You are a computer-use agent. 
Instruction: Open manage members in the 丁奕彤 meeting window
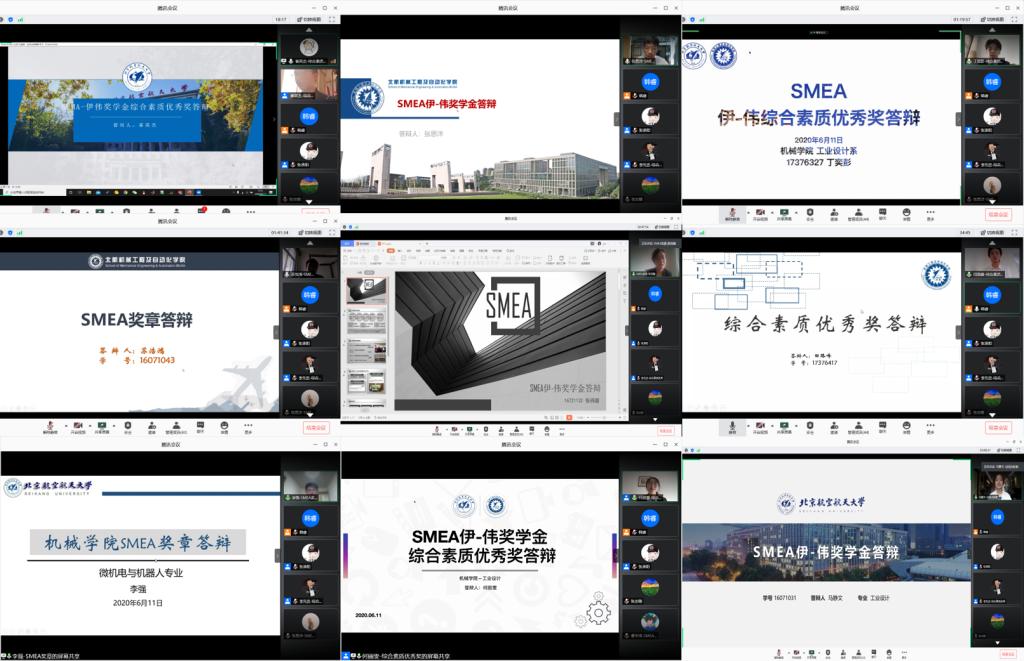point(858,213)
